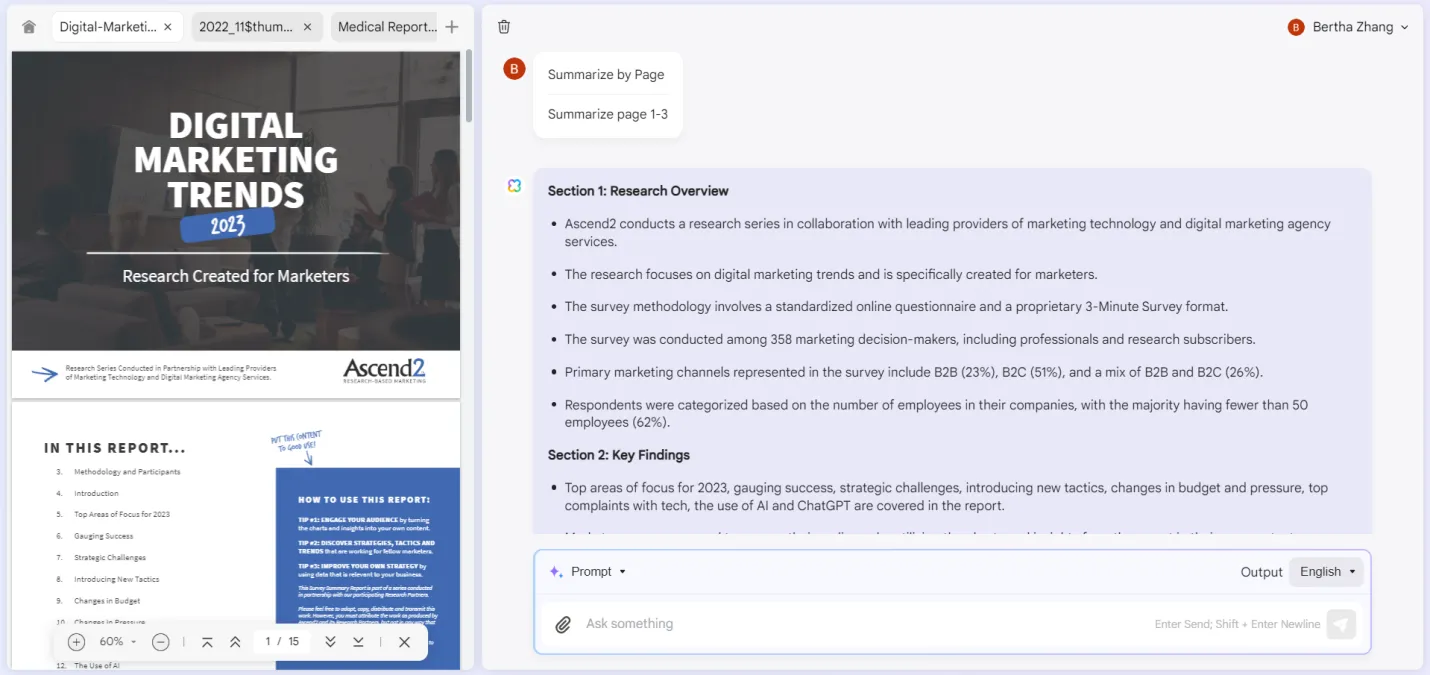
Task: Delete chat with trash icon
Action: (504, 27)
